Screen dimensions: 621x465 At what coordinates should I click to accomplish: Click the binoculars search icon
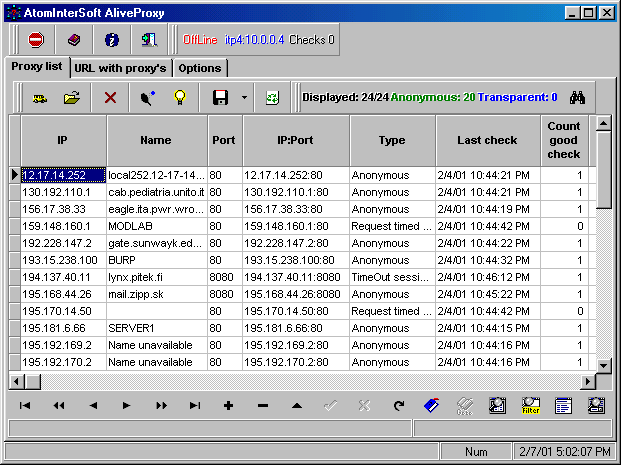tap(577, 97)
